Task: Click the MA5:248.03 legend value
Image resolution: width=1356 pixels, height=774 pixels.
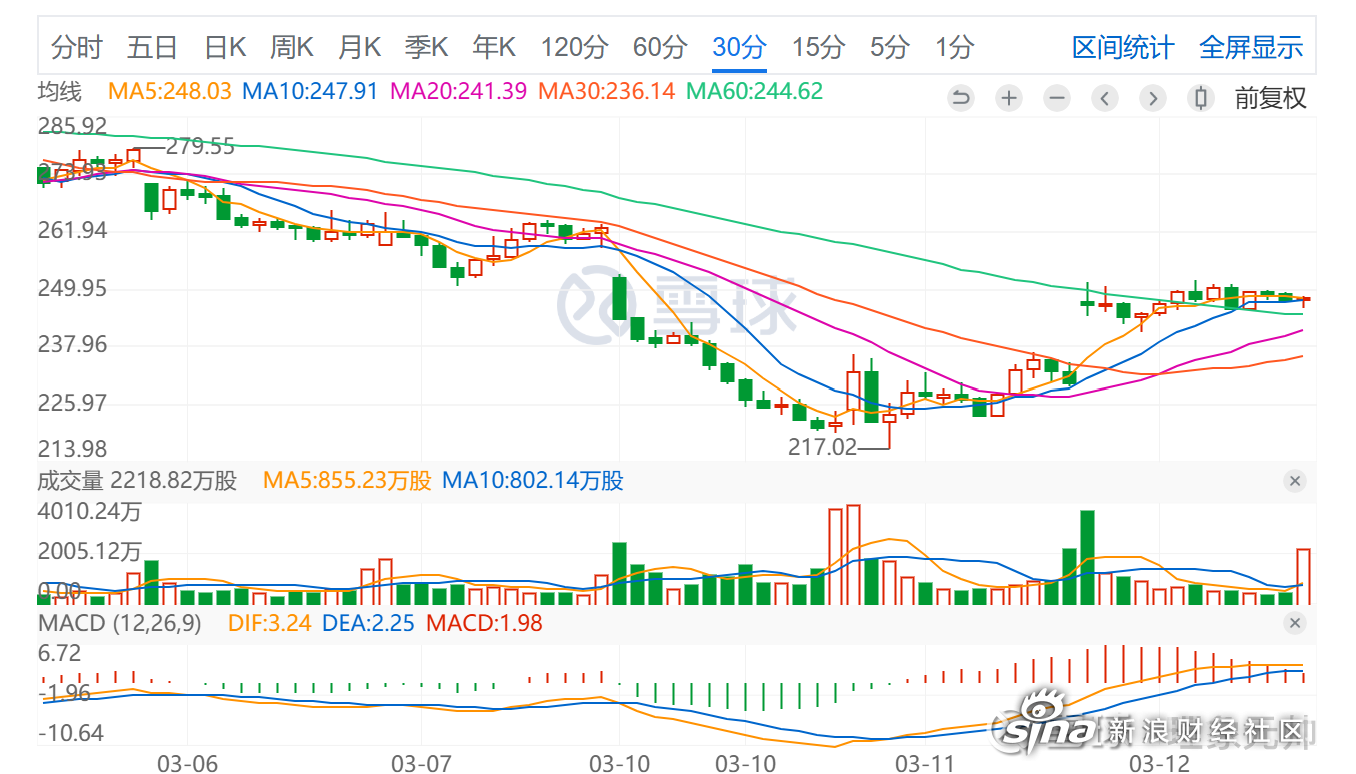Action: point(170,91)
